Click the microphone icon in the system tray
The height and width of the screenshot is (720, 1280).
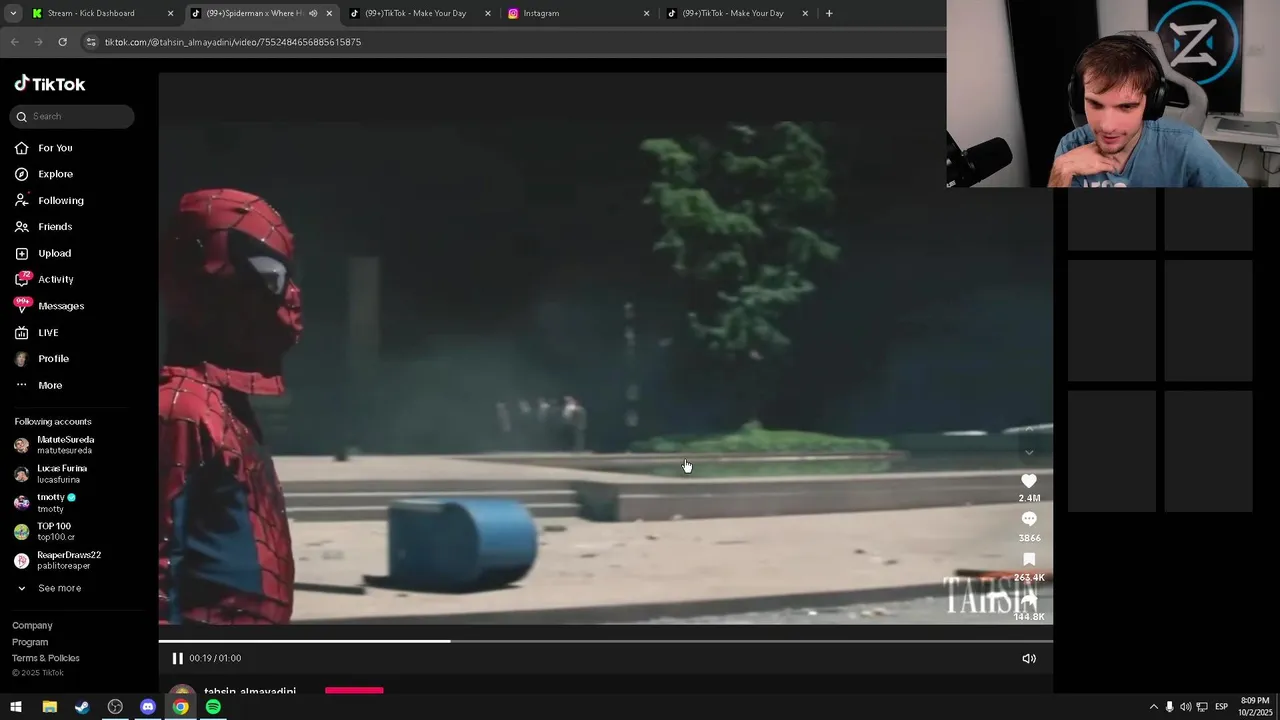pos(1169,707)
